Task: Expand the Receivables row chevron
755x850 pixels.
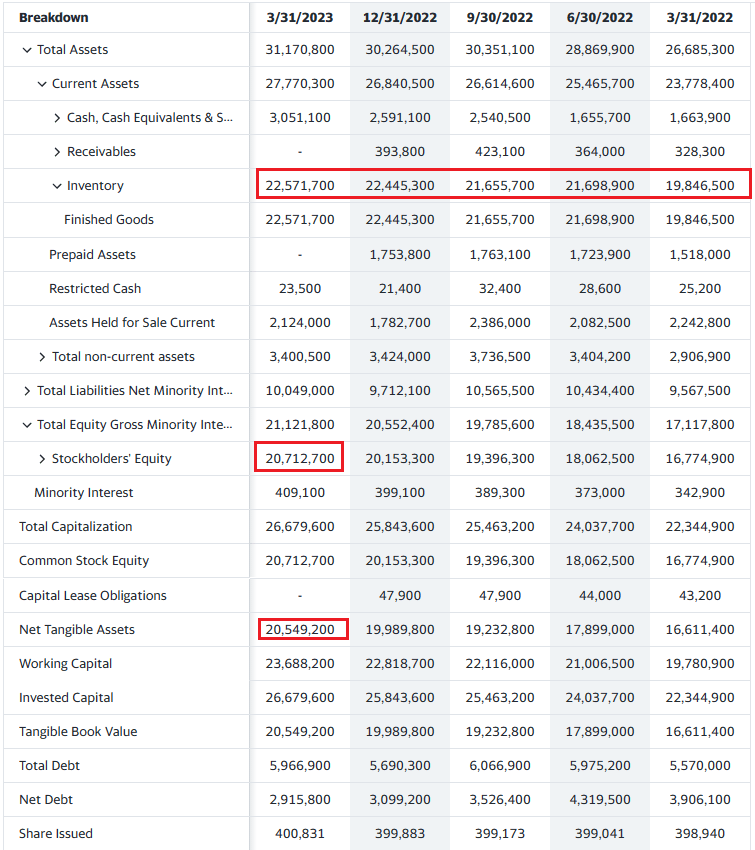Action: [57, 152]
